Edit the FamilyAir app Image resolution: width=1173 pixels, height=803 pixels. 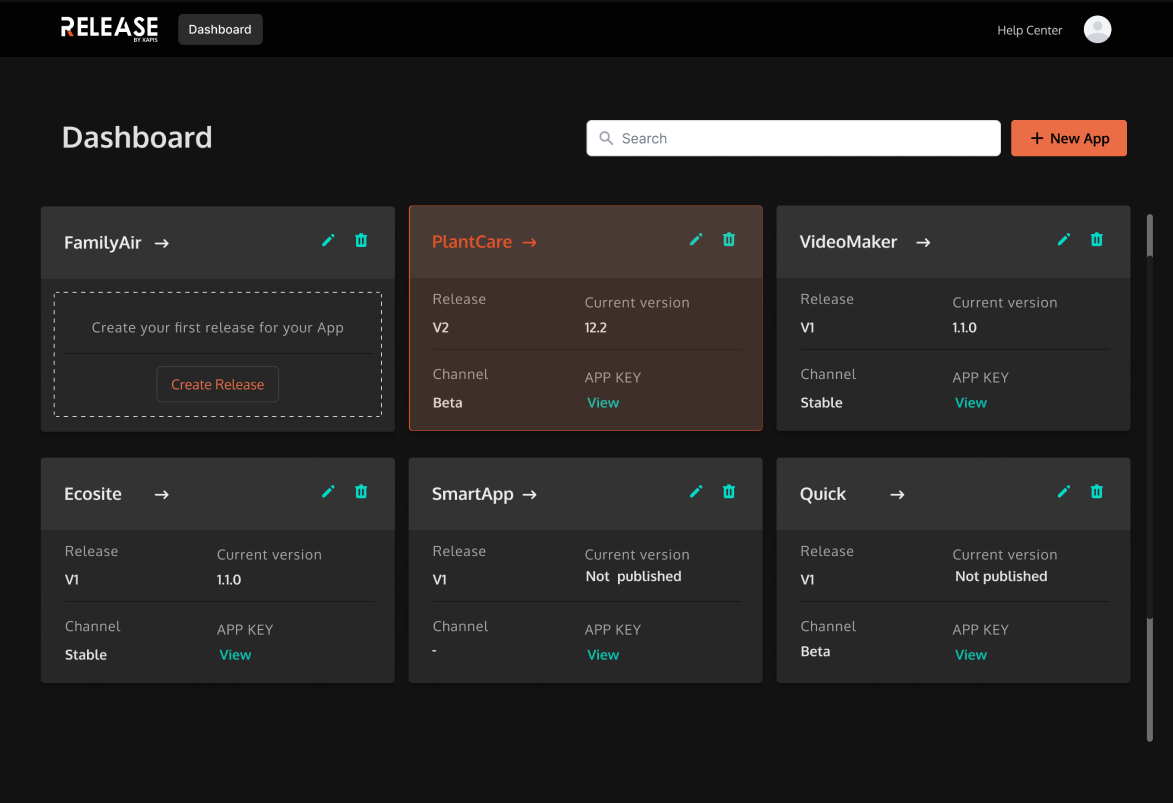[328, 240]
